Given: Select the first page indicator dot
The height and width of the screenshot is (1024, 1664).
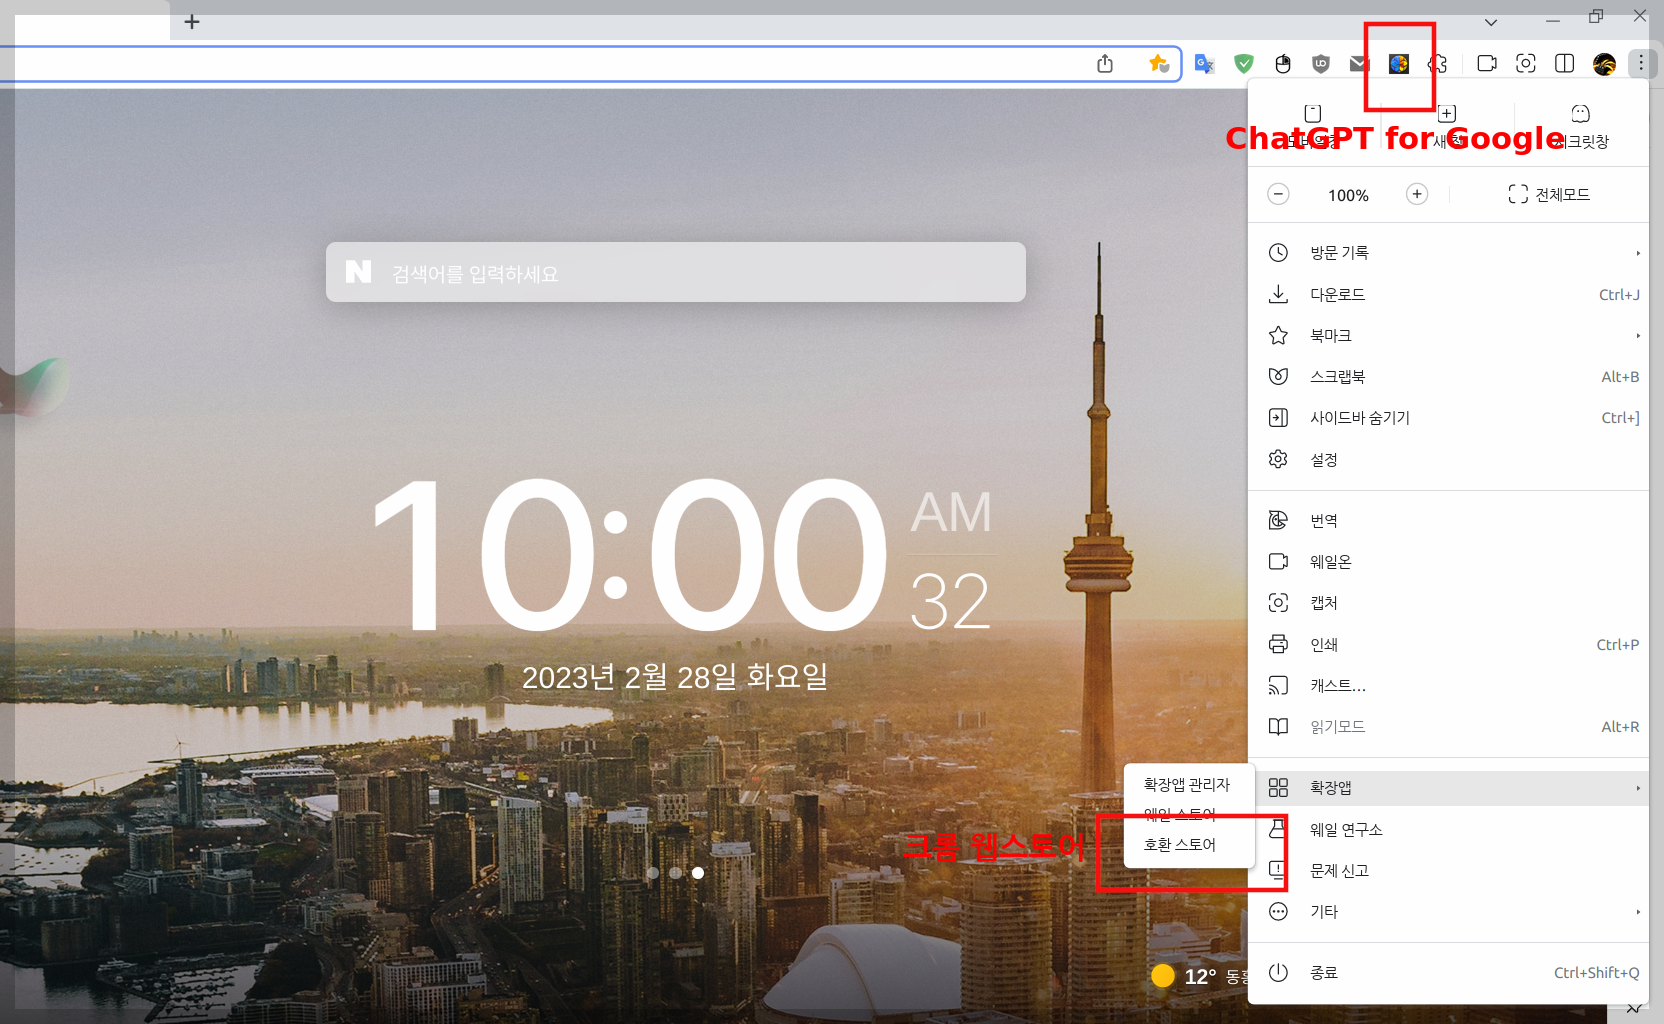Looking at the screenshot, I should click(652, 873).
